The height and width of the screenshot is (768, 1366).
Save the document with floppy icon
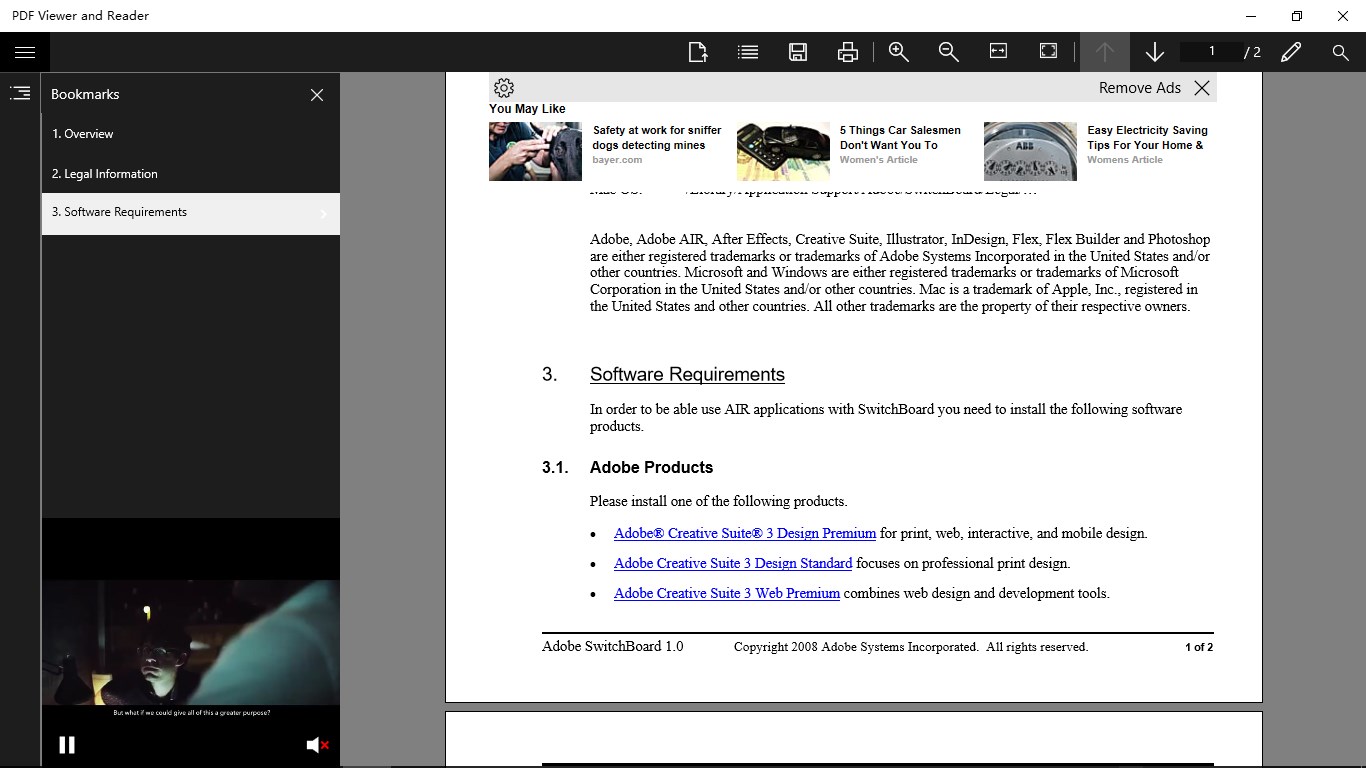click(x=798, y=52)
